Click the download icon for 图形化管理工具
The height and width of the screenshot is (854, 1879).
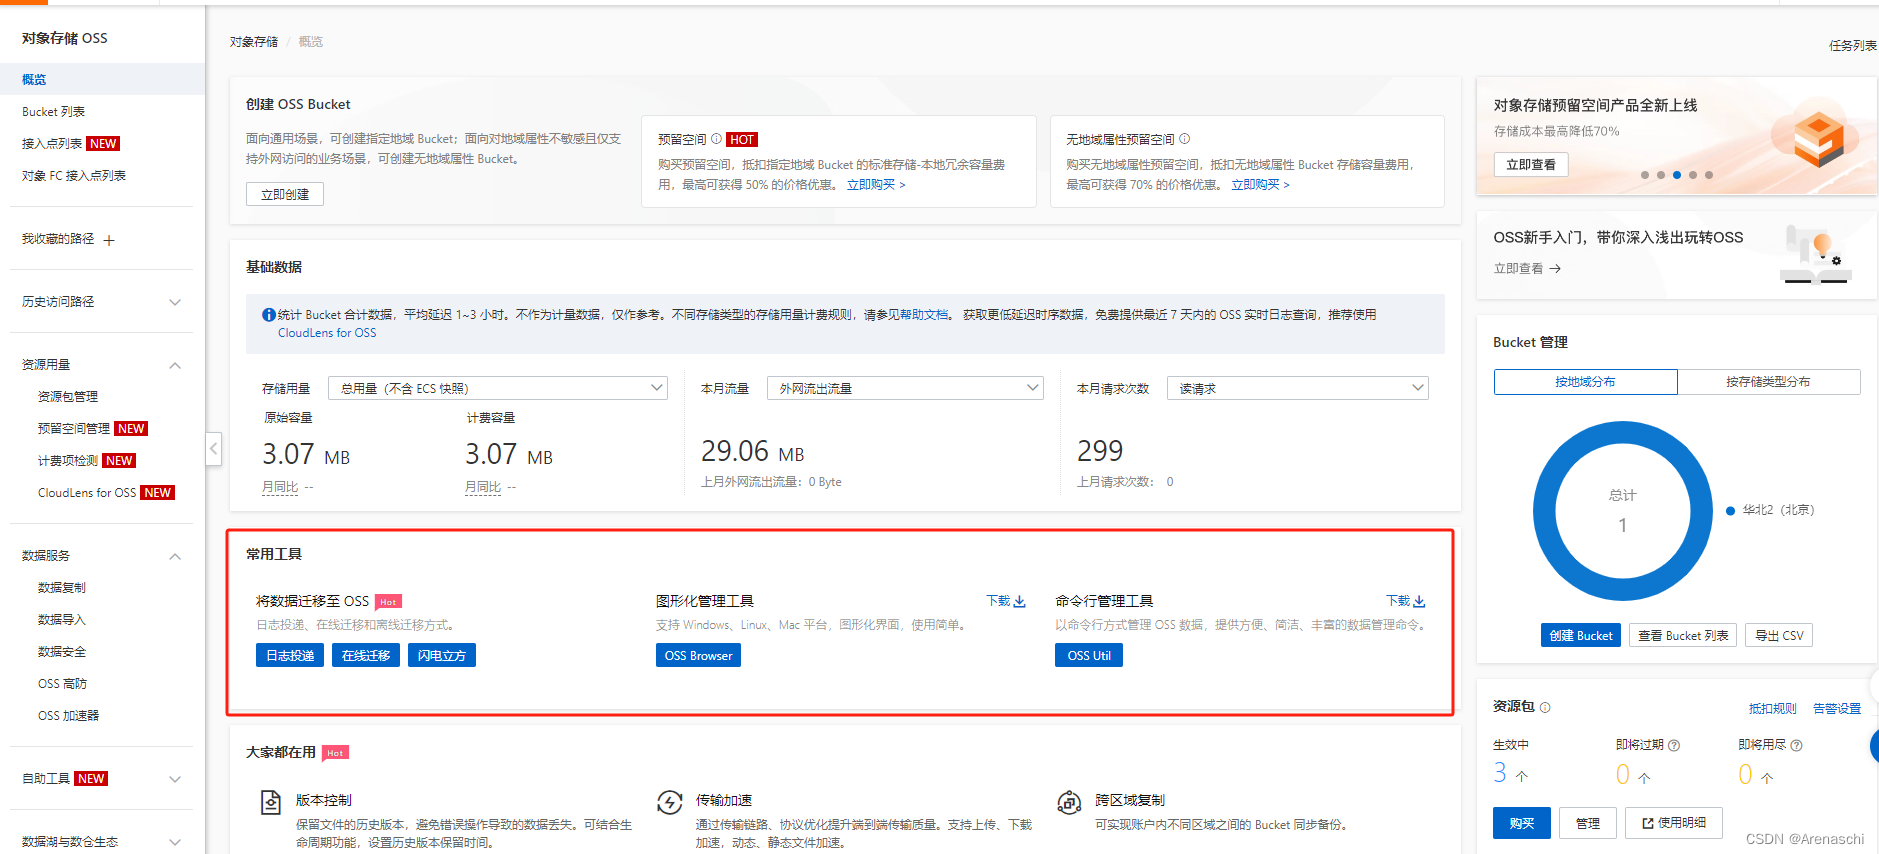(x=1020, y=601)
